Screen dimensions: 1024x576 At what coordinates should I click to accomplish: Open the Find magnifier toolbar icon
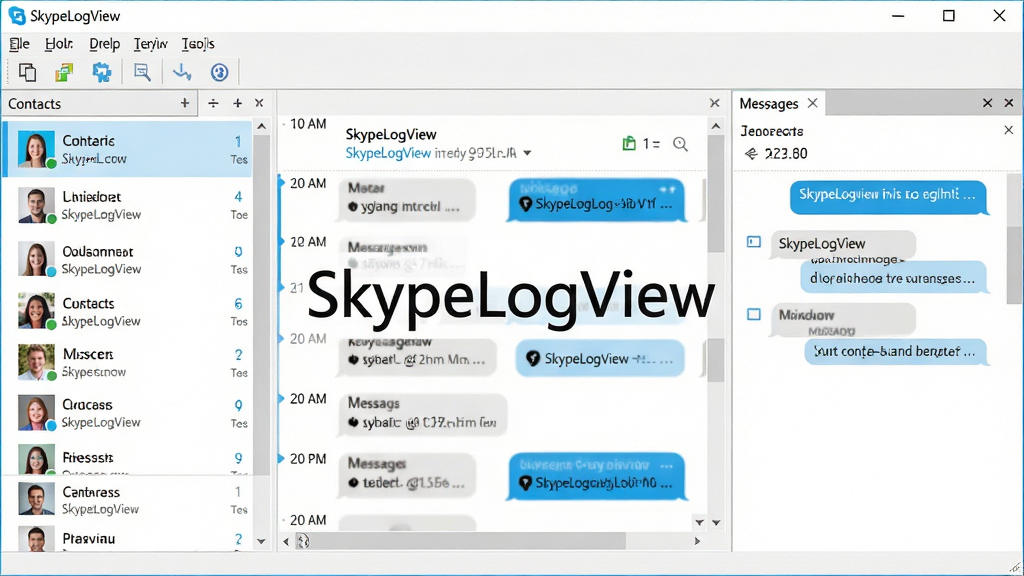pyautogui.click(x=142, y=72)
